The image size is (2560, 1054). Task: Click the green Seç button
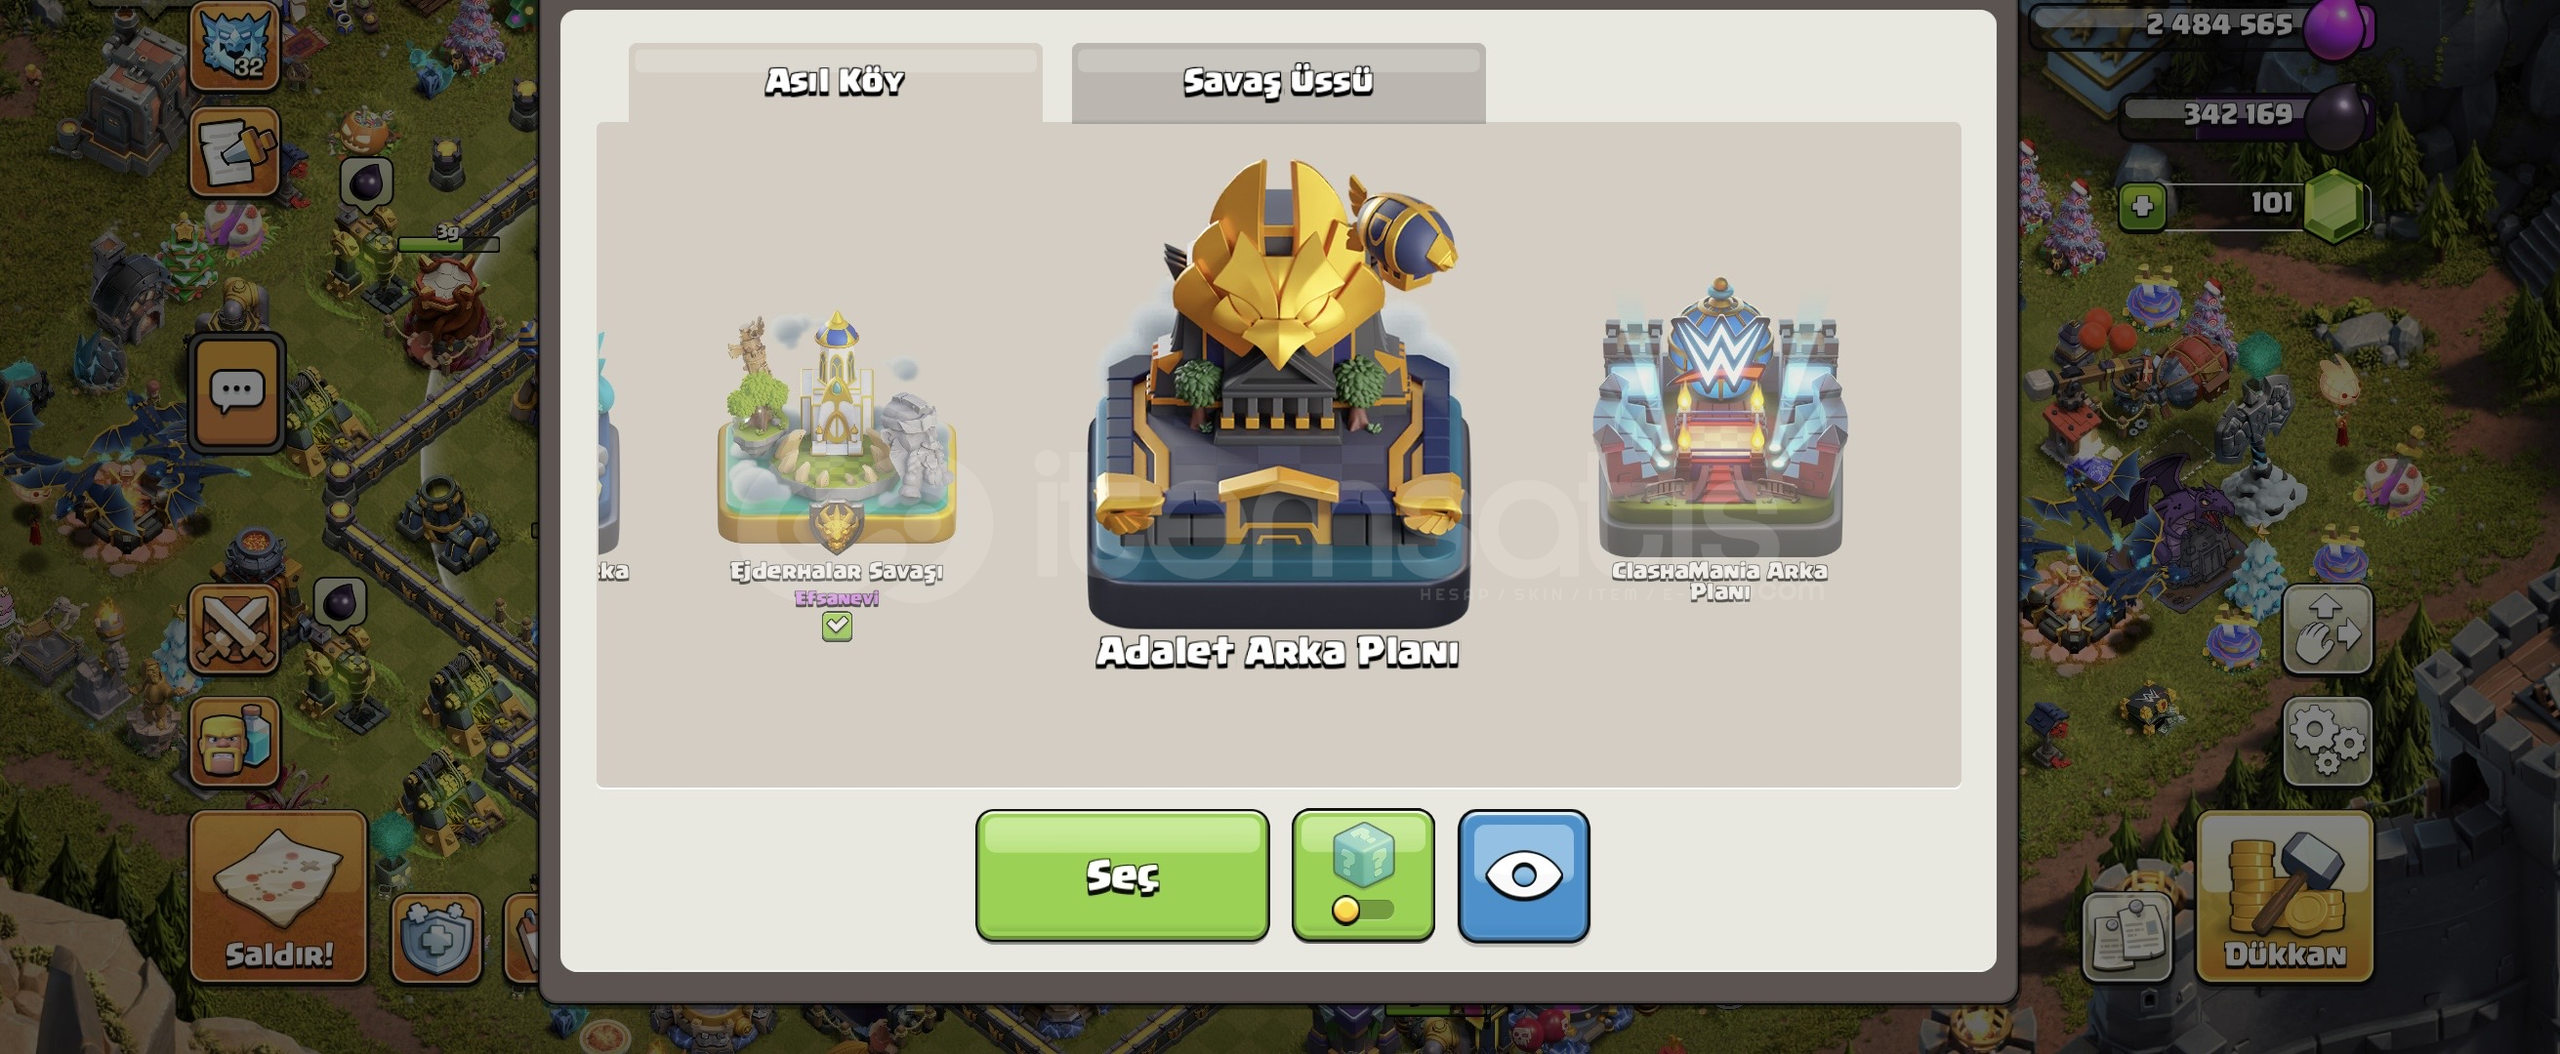tap(1122, 876)
